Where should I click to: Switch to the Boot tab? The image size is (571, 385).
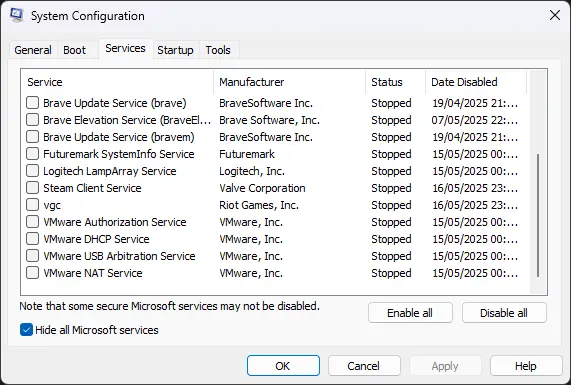point(74,50)
